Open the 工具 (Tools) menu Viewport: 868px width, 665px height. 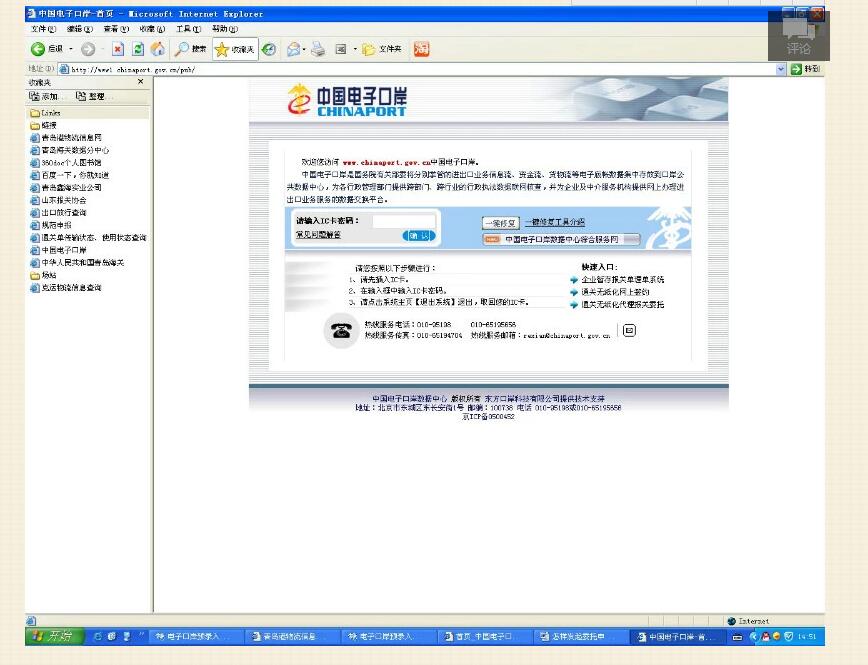pos(188,29)
